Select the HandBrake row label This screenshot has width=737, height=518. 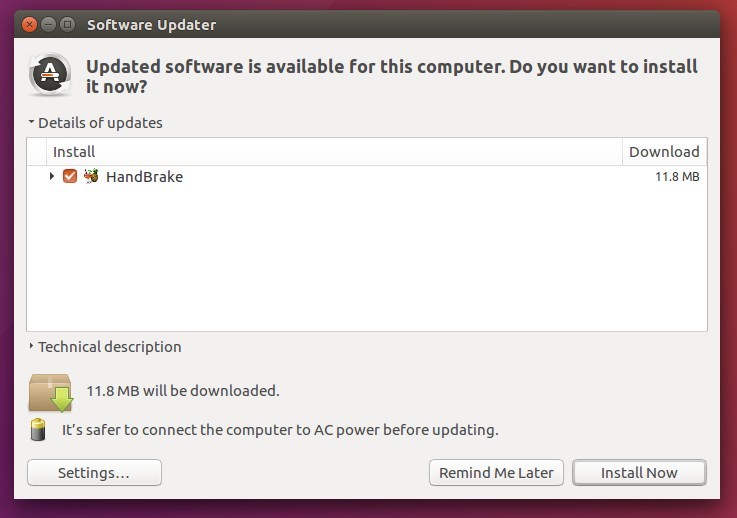point(144,177)
